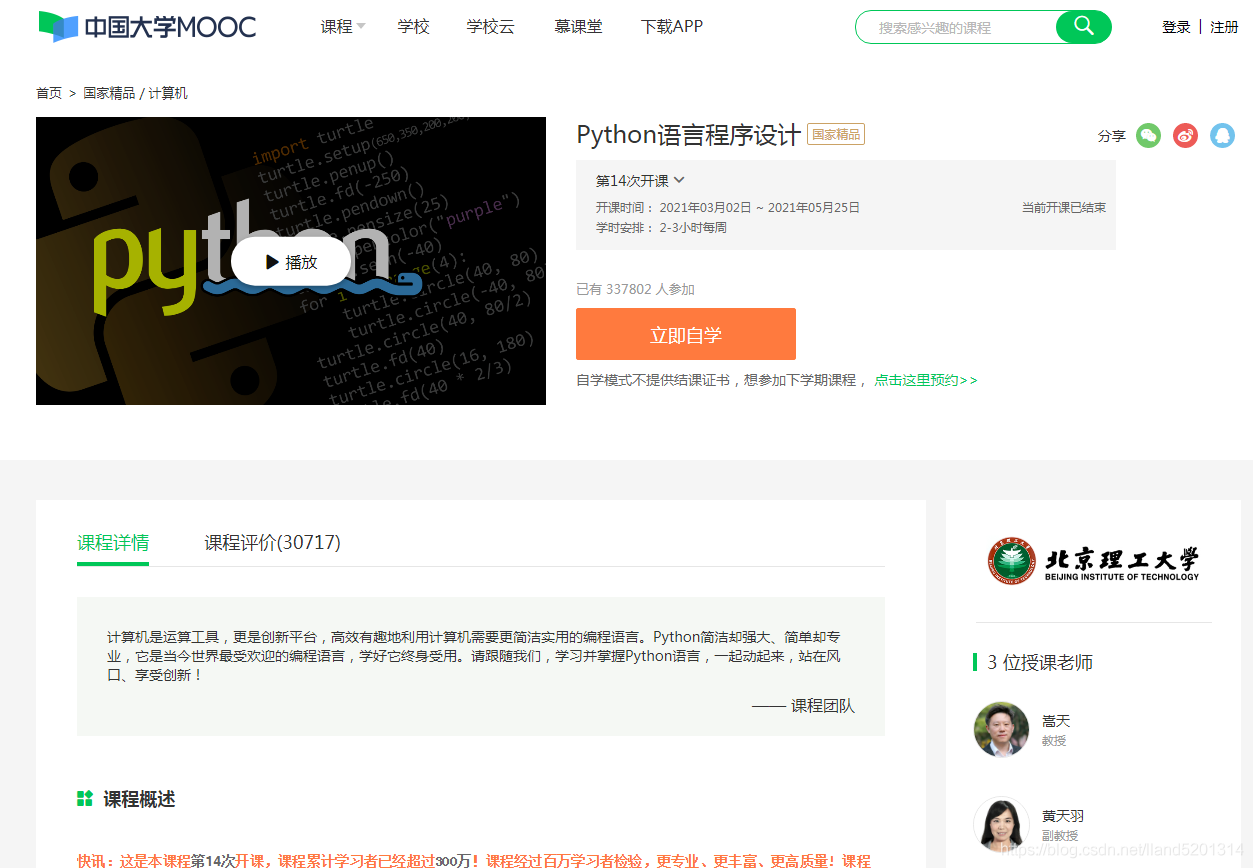Click the Beijing Institute of Technology logo

(1093, 561)
